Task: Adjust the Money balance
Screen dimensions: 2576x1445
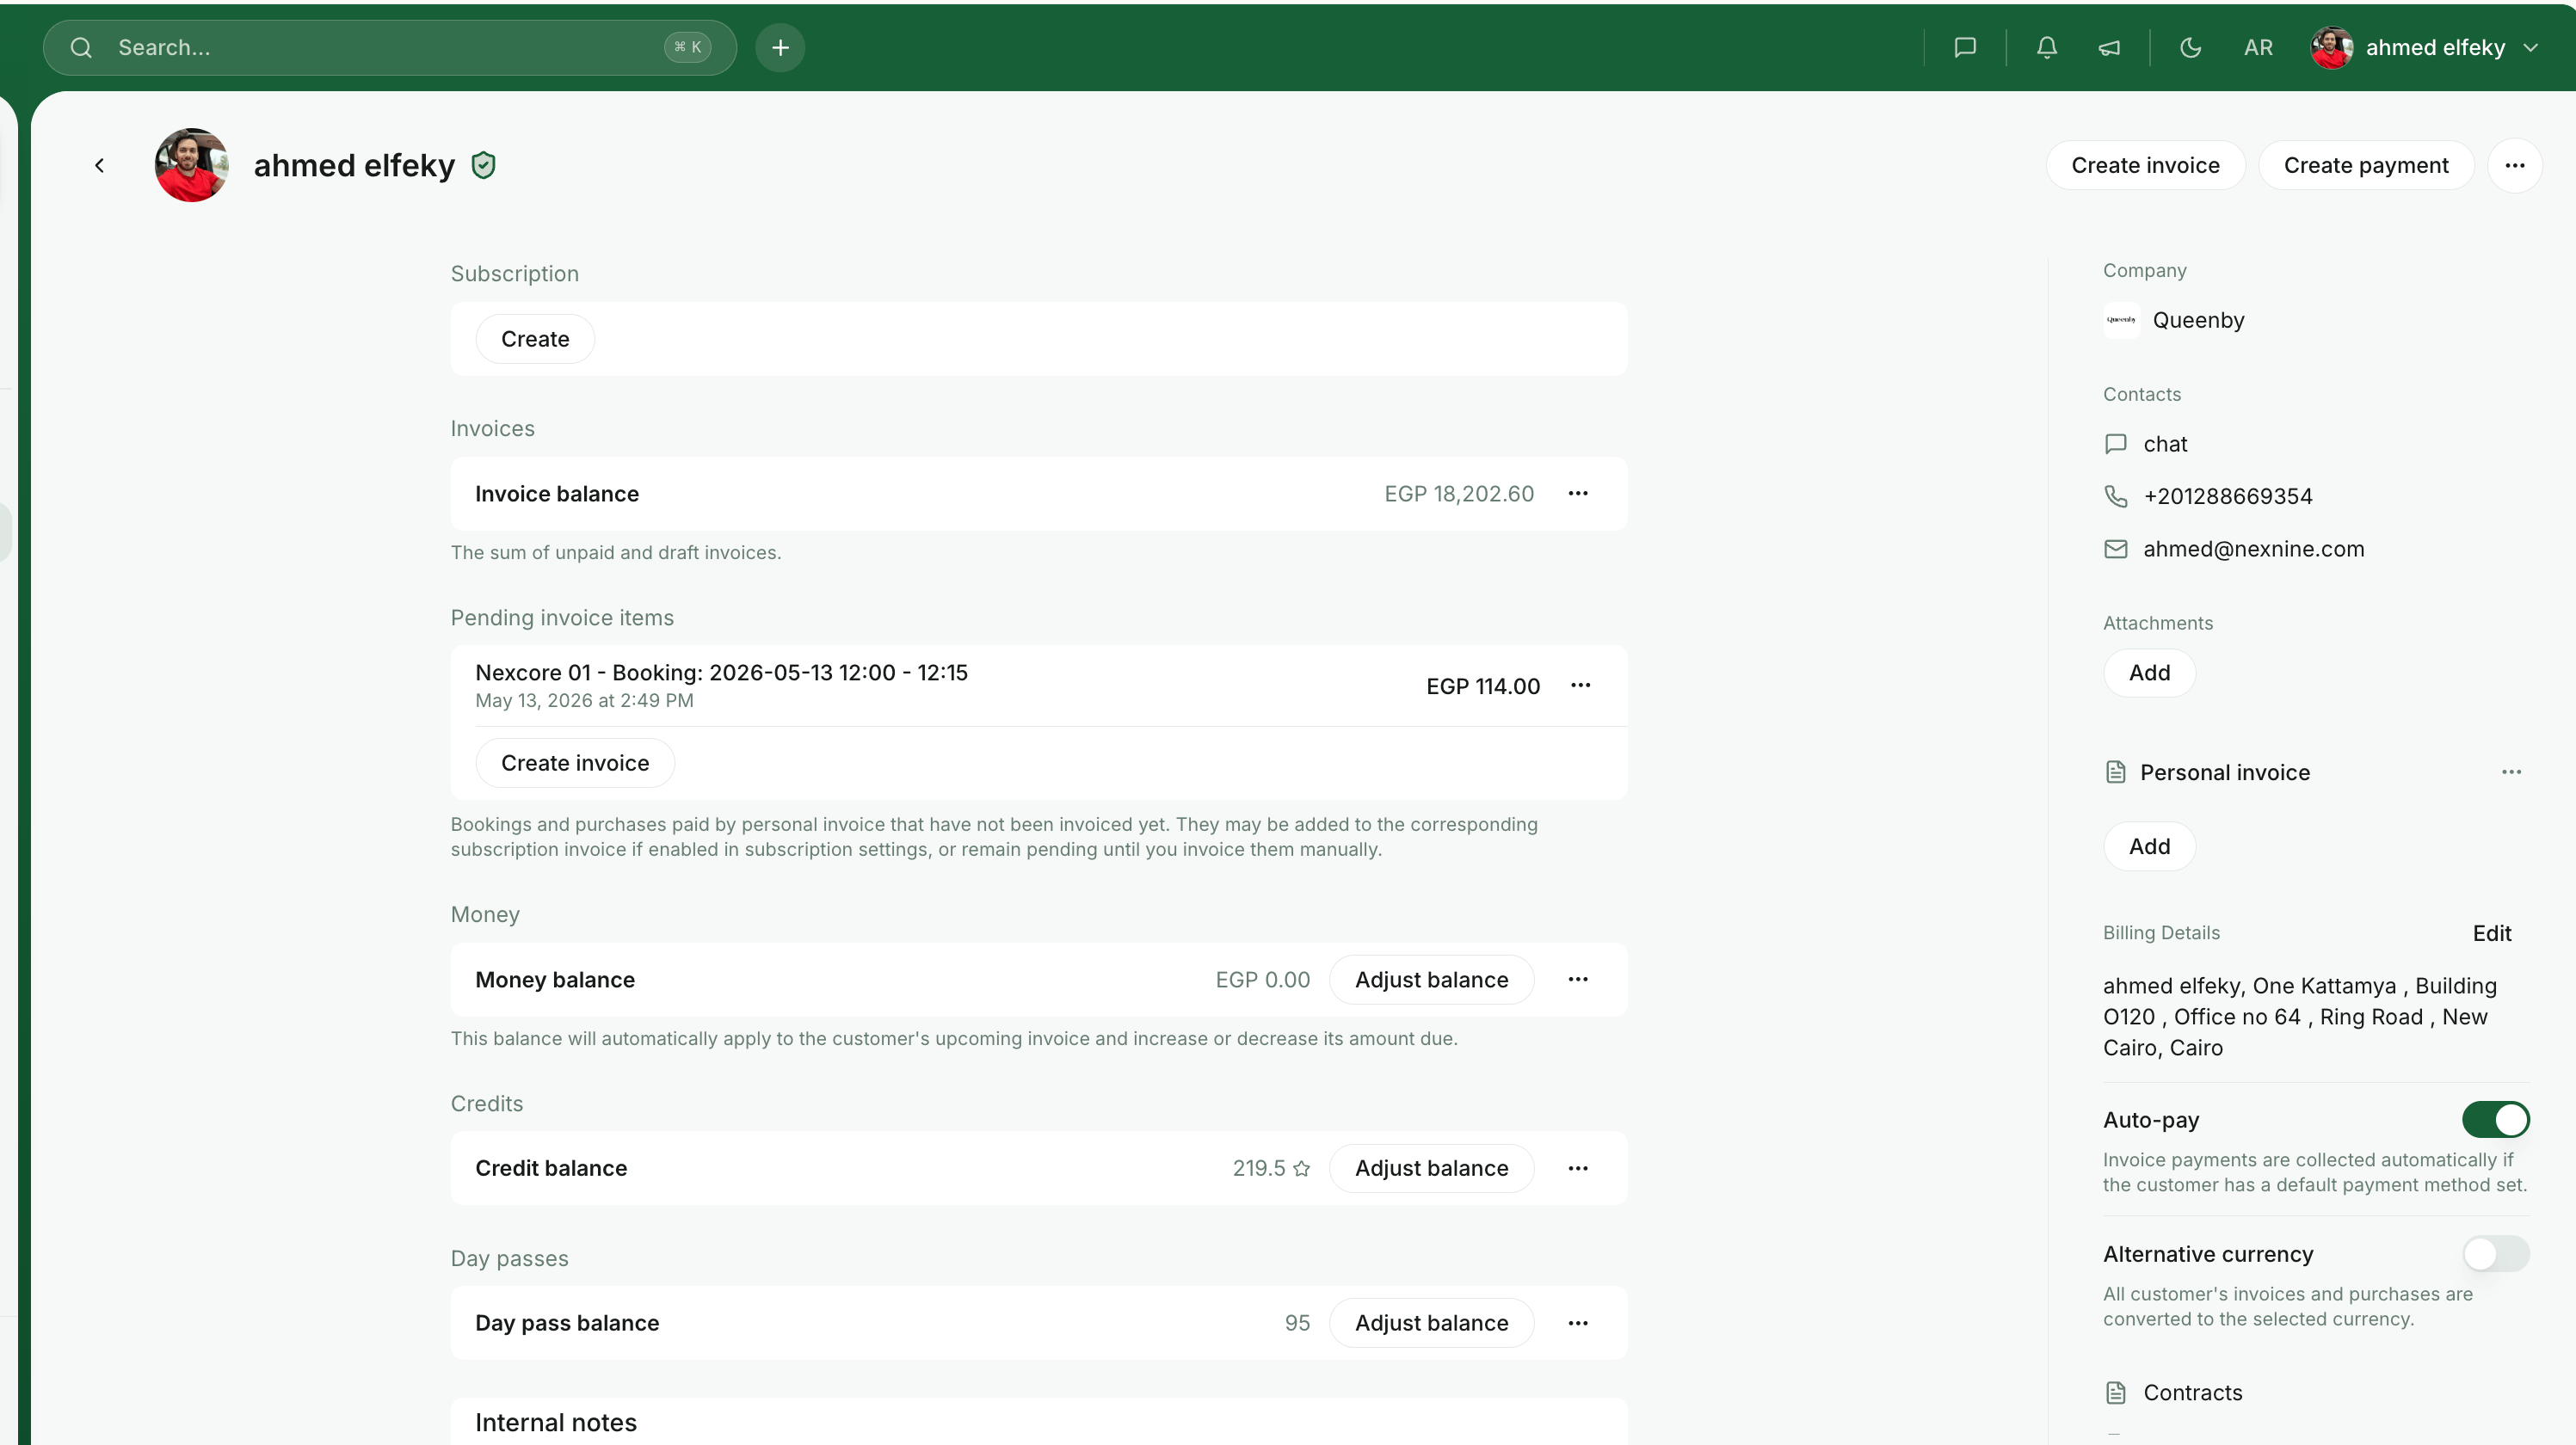Action: coord(1431,980)
